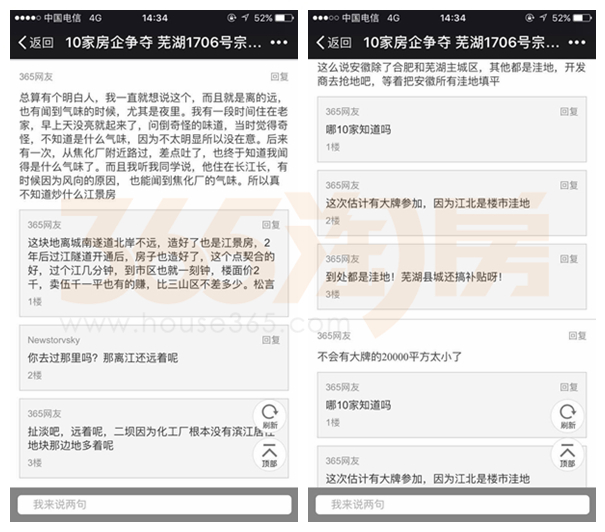The width and height of the screenshot is (605, 532).
Task: Select comment 不会有大牌的20000平方太小了
Action: tap(389, 356)
